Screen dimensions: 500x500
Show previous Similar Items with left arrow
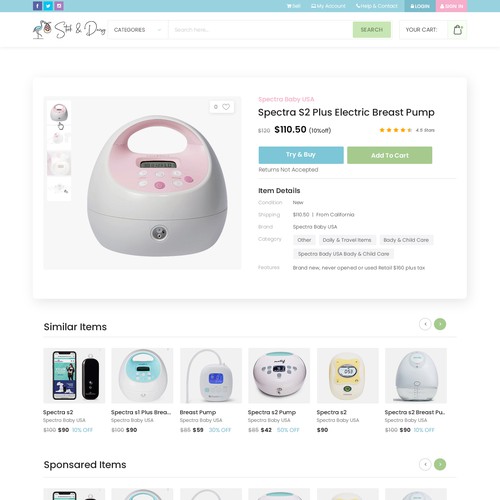tap(425, 324)
